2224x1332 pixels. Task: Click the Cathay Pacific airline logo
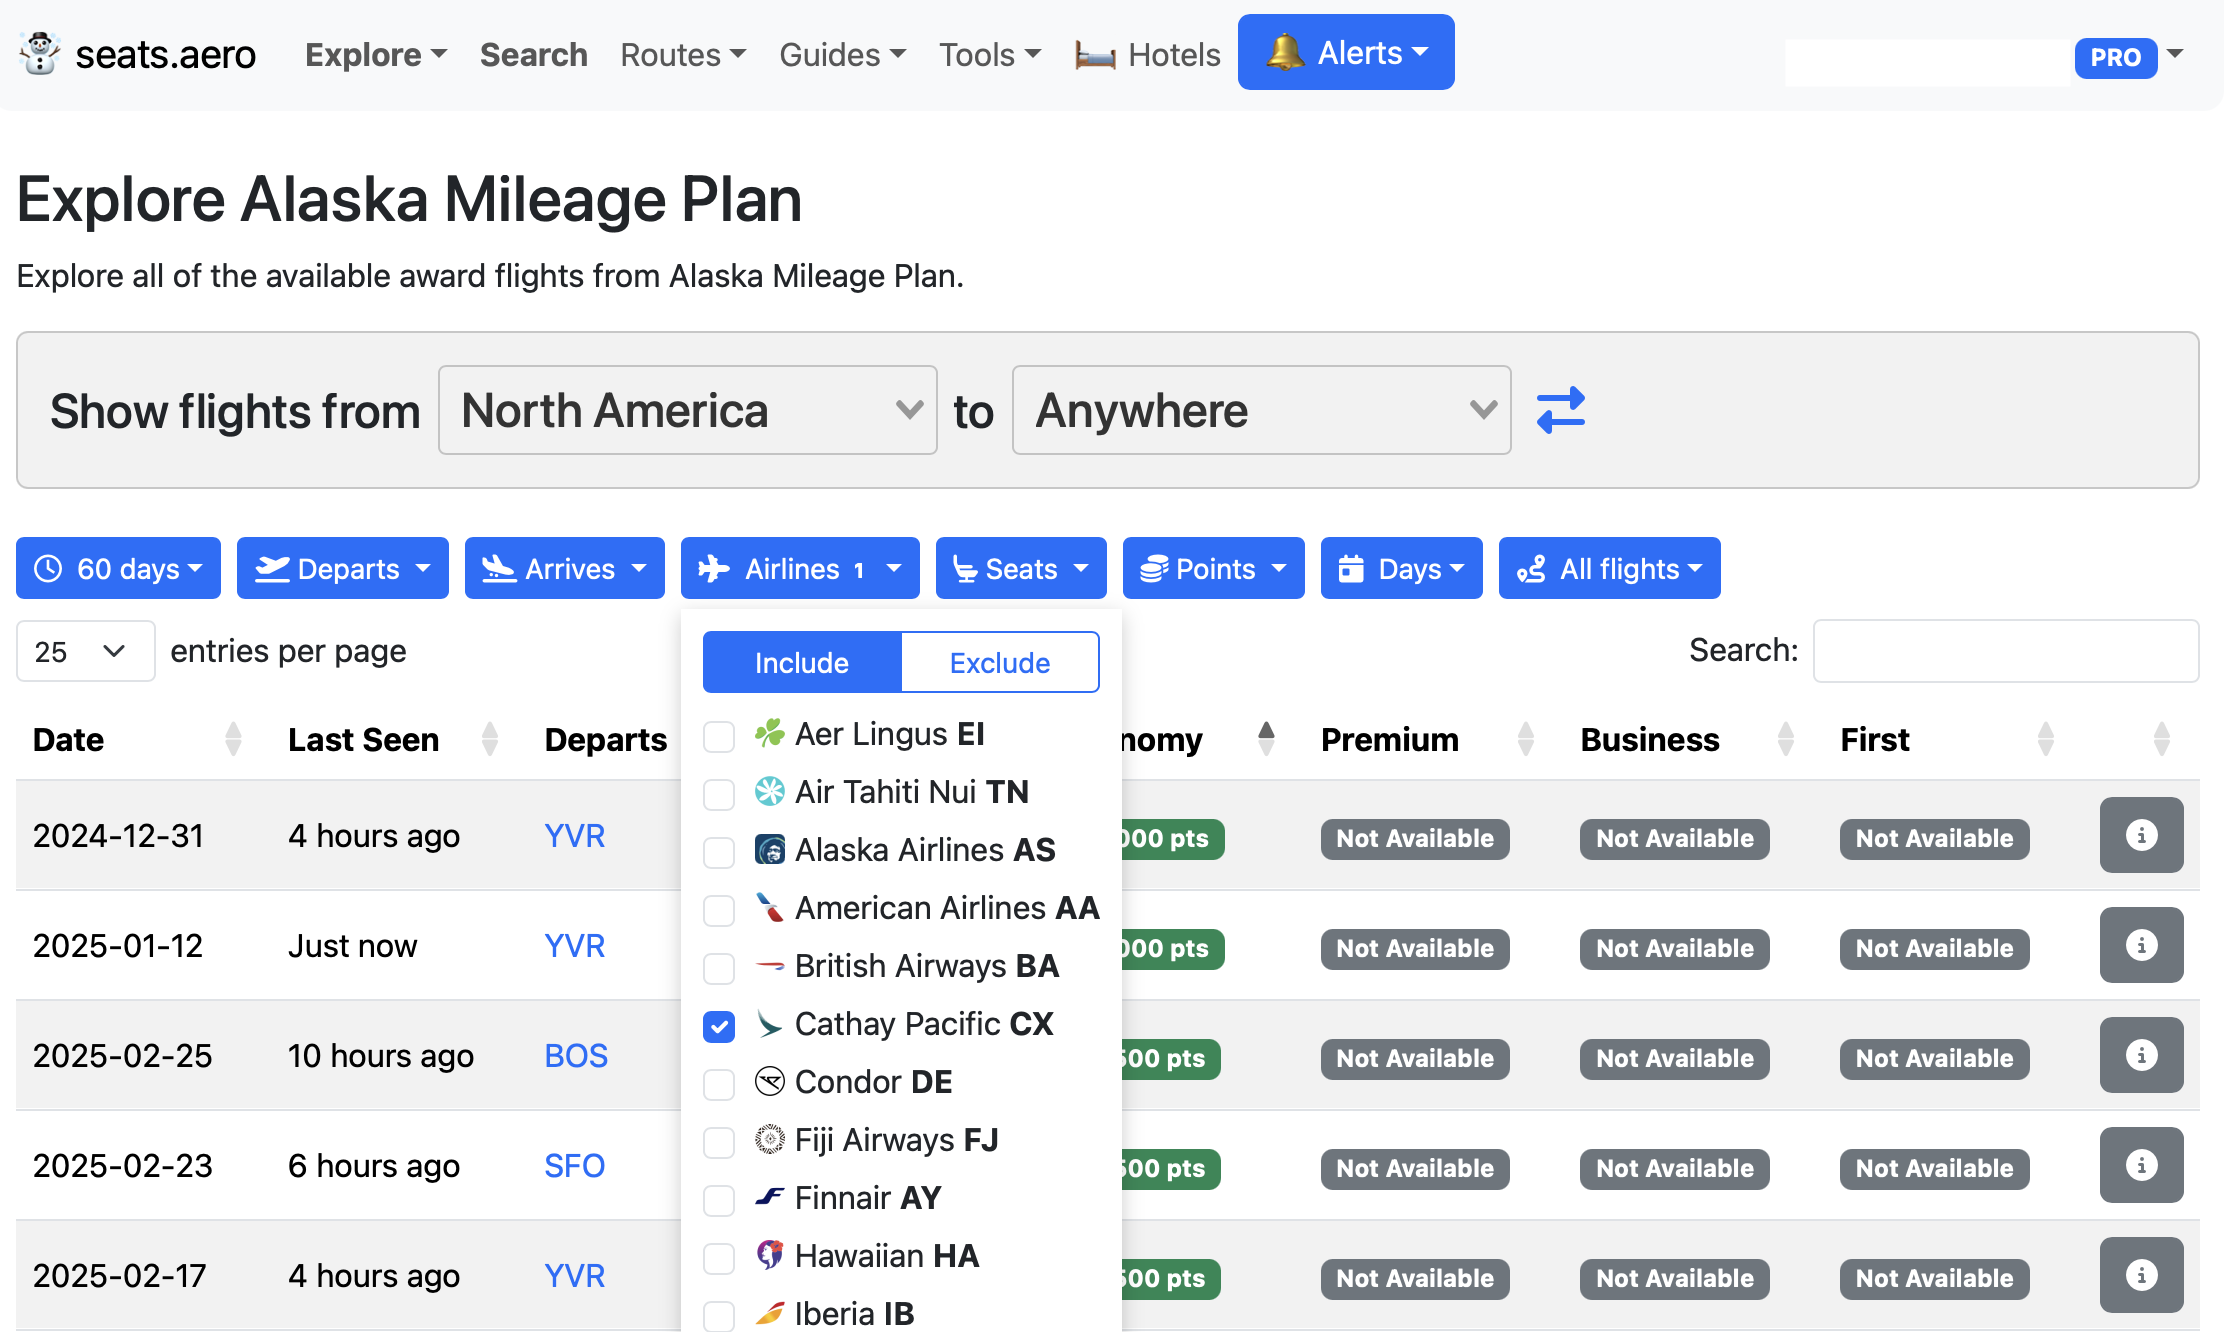pyautogui.click(x=769, y=1024)
